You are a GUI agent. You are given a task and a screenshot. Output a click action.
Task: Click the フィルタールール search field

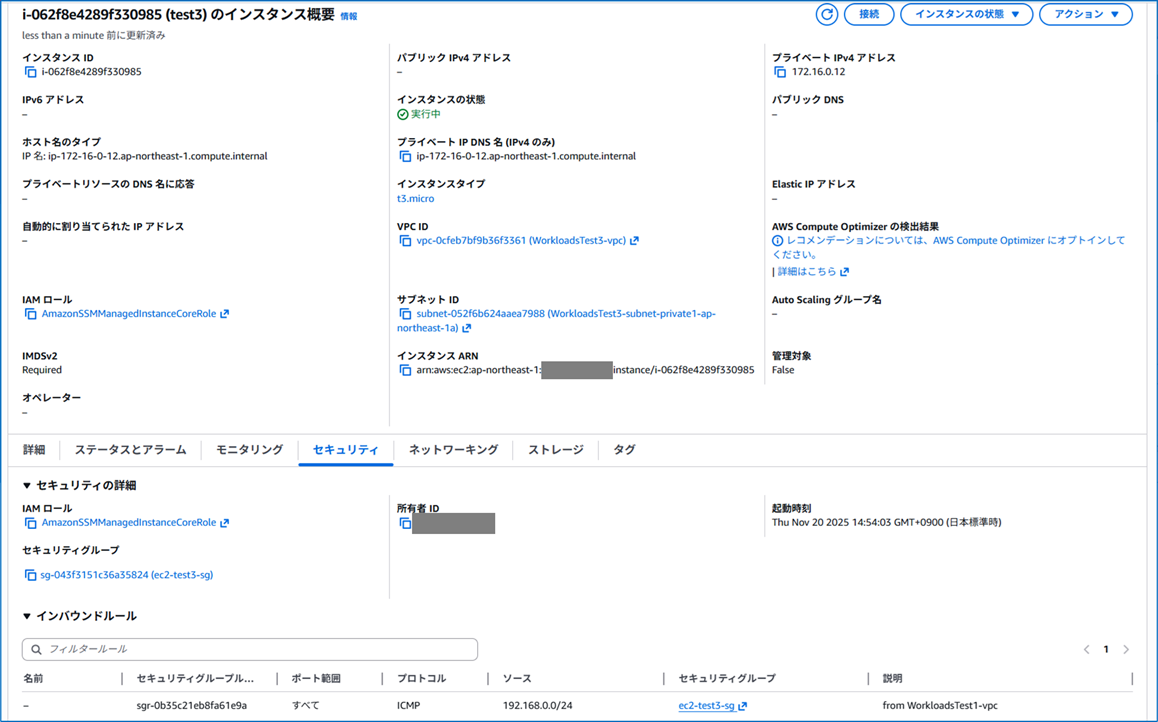click(248, 649)
